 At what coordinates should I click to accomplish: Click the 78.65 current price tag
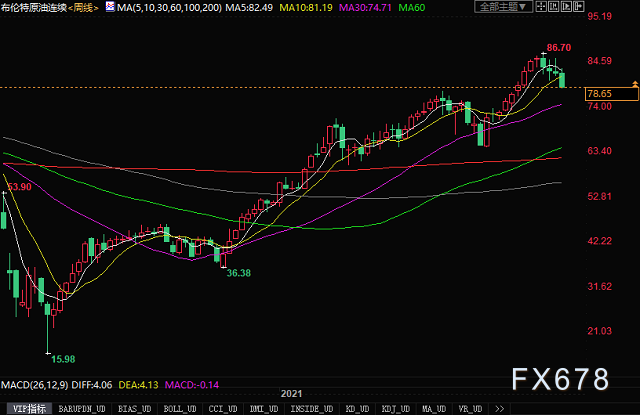click(611, 94)
